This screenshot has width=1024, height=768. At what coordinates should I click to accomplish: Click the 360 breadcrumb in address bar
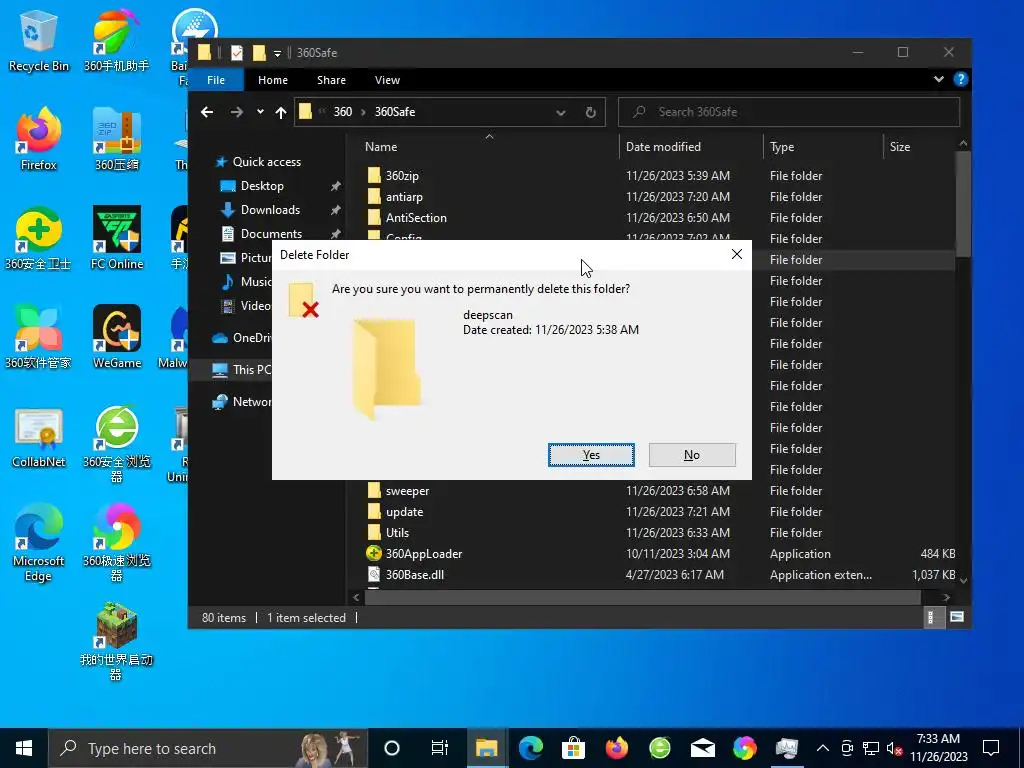pos(342,112)
